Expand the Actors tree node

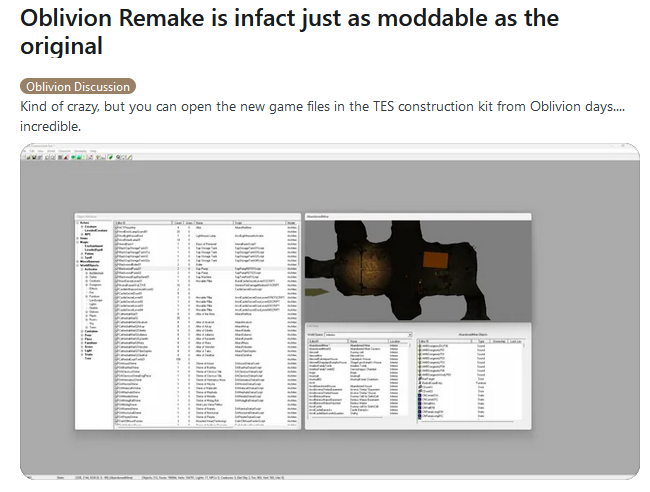click(78, 223)
